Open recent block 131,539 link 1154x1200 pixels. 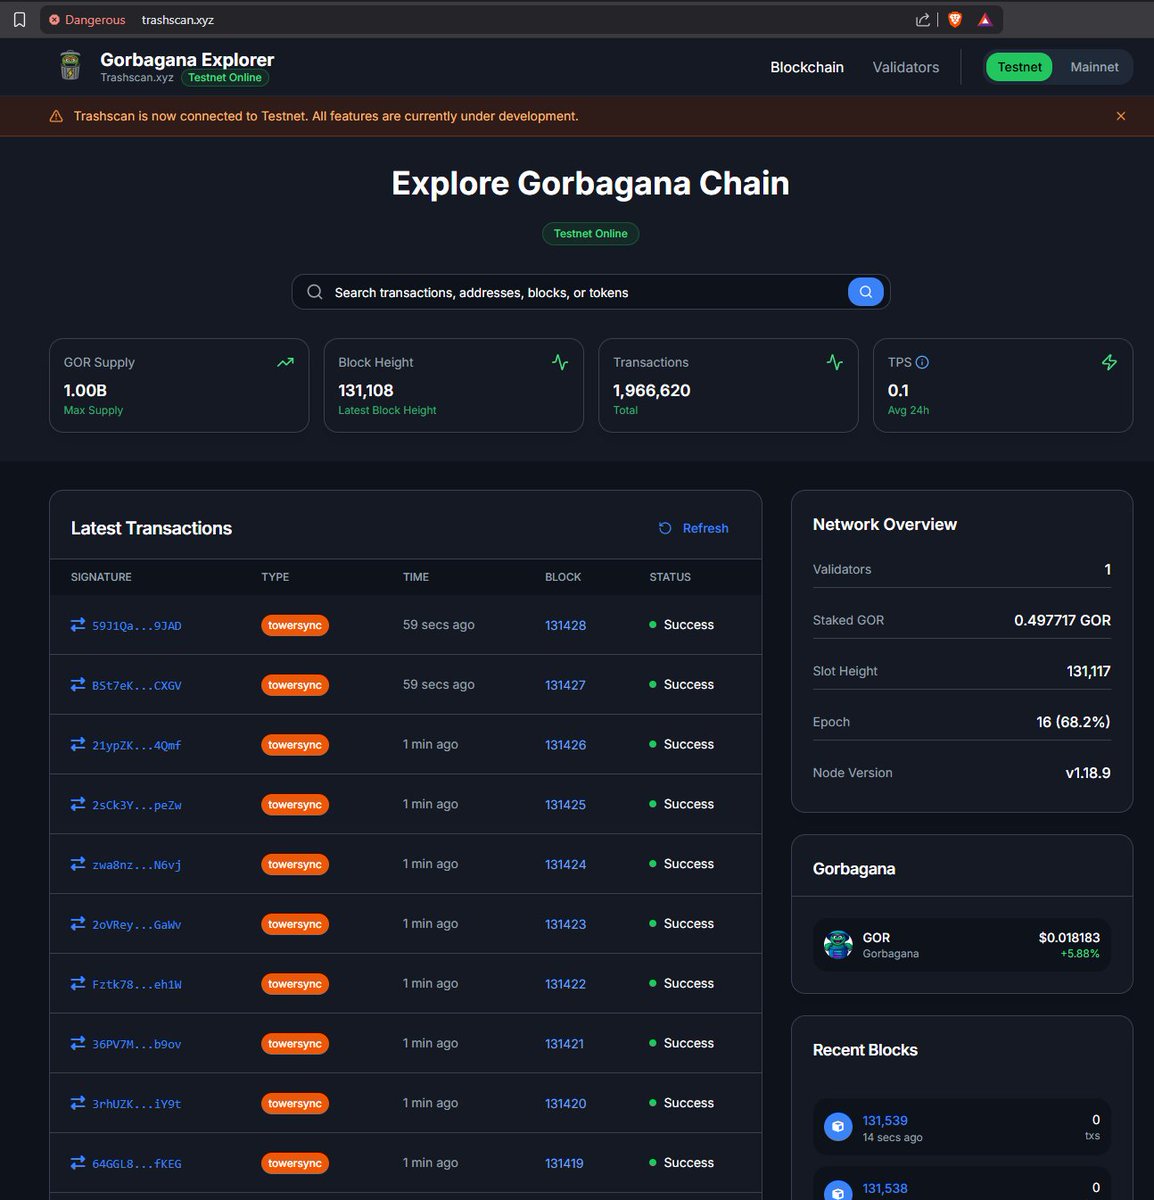point(885,1120)
